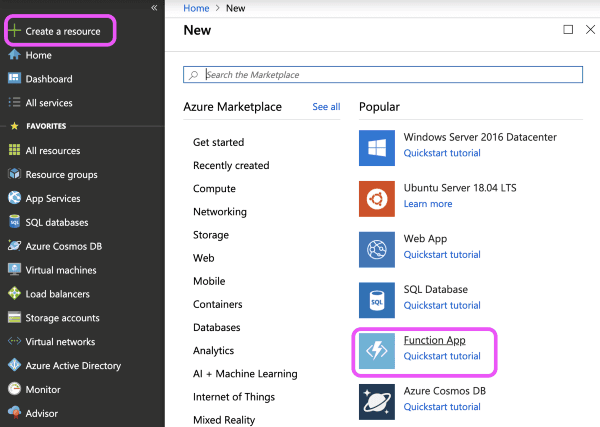Open the Databases category
This screenshot has height=427, width=600.
(217, 328)
